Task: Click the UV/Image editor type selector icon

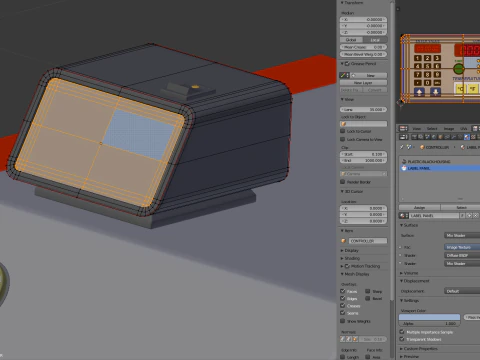Action: coord(403,129)
